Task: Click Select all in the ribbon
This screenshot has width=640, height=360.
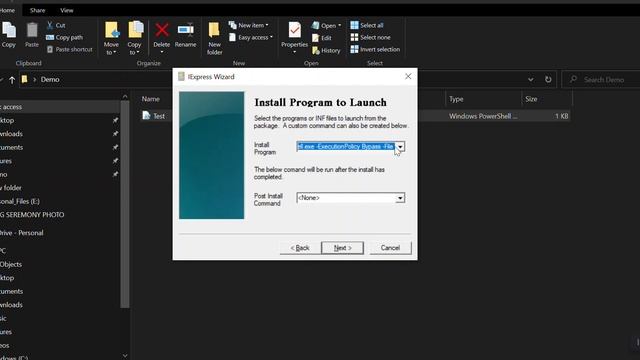Action: tap(367, 25)
